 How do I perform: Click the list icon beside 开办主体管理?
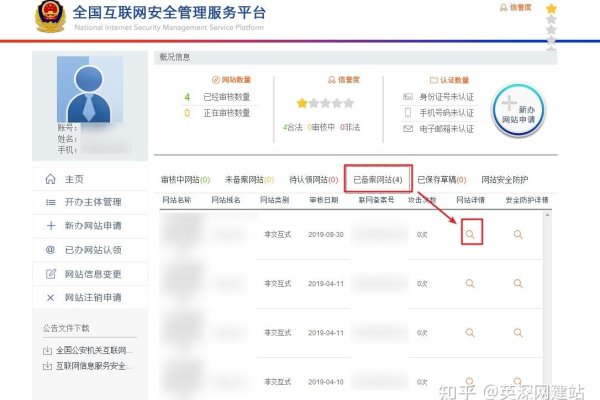51,202
